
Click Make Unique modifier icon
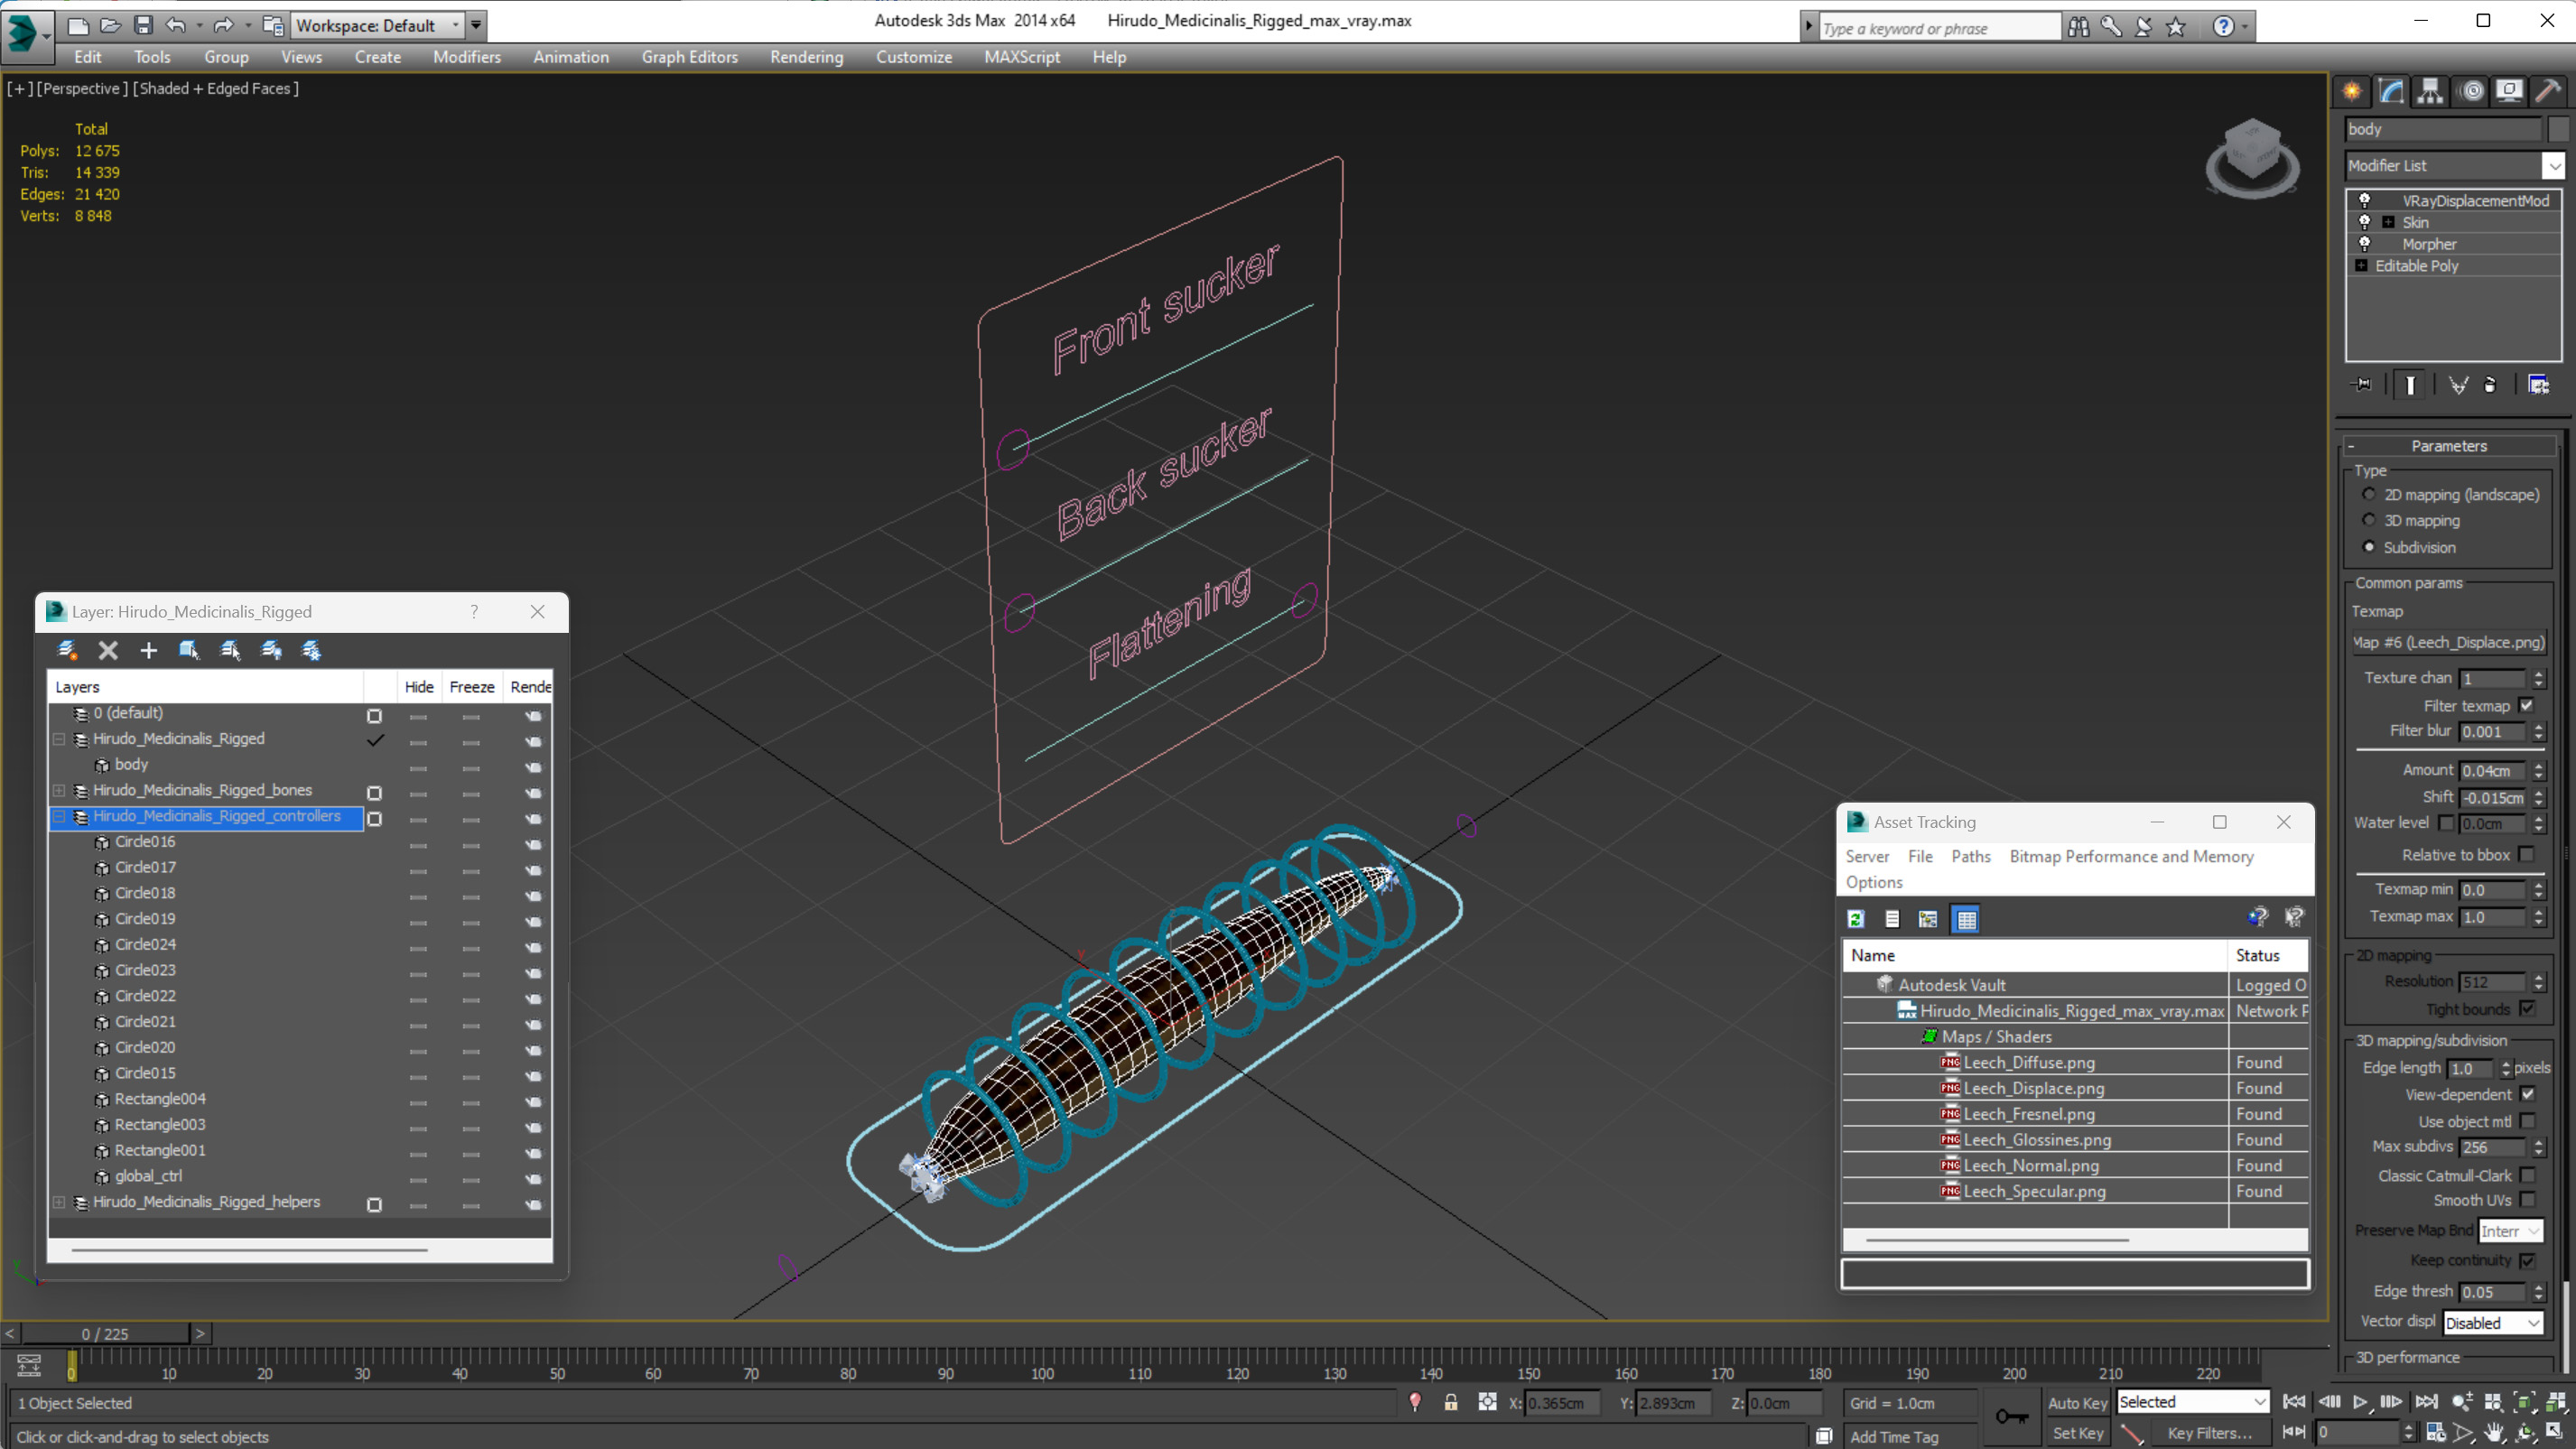2458,385
